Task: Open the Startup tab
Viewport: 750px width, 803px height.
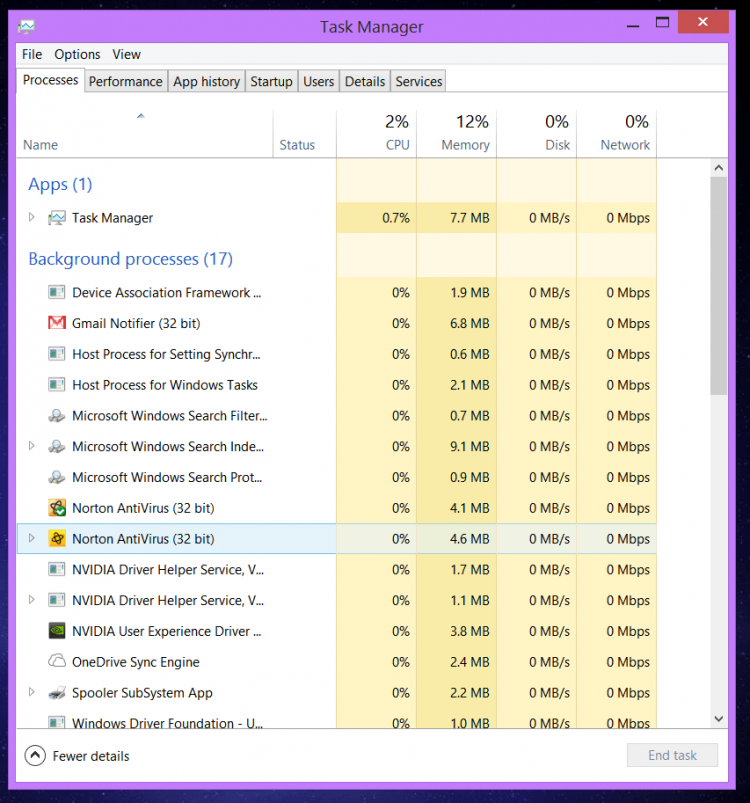Action: pos(271,81)
